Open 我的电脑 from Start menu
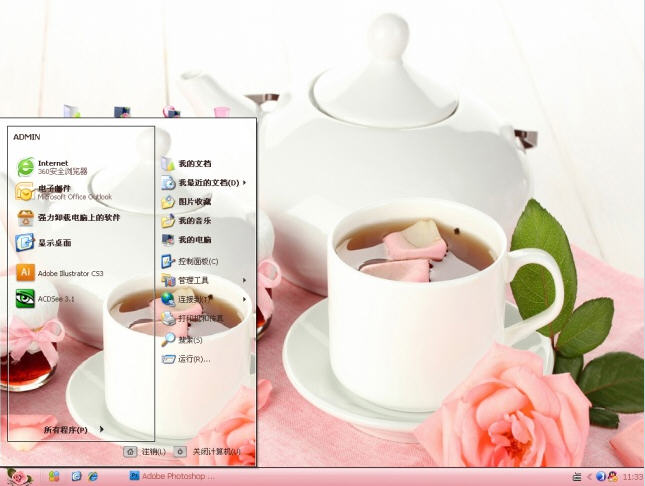The width and height of the screenshot is (645, 486). pyautogui.click(x=186, y=240)
